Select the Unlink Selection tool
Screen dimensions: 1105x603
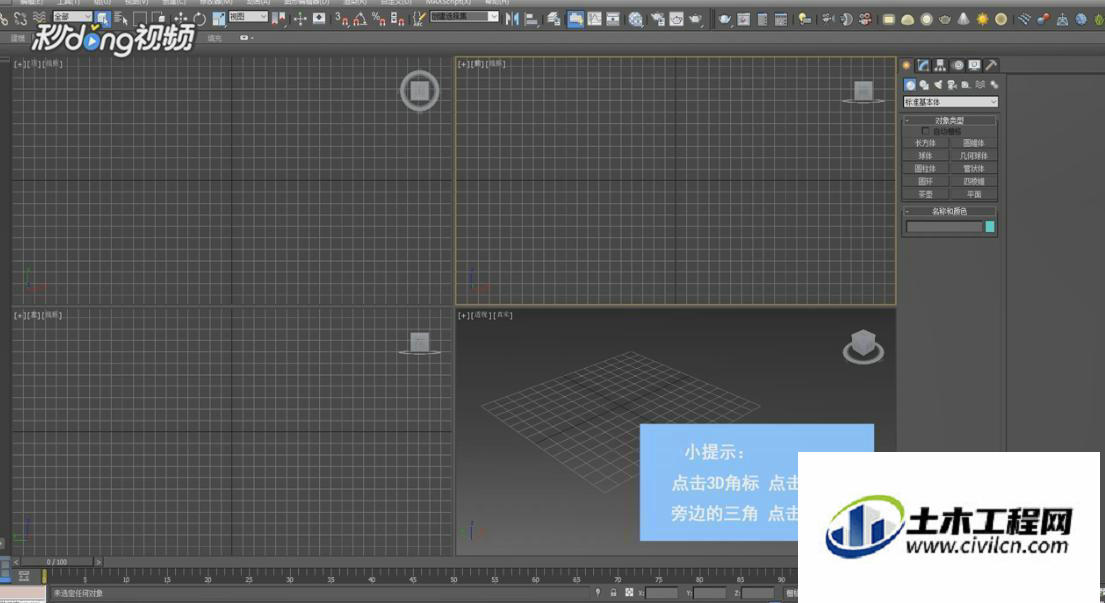(x=20, y=19)
